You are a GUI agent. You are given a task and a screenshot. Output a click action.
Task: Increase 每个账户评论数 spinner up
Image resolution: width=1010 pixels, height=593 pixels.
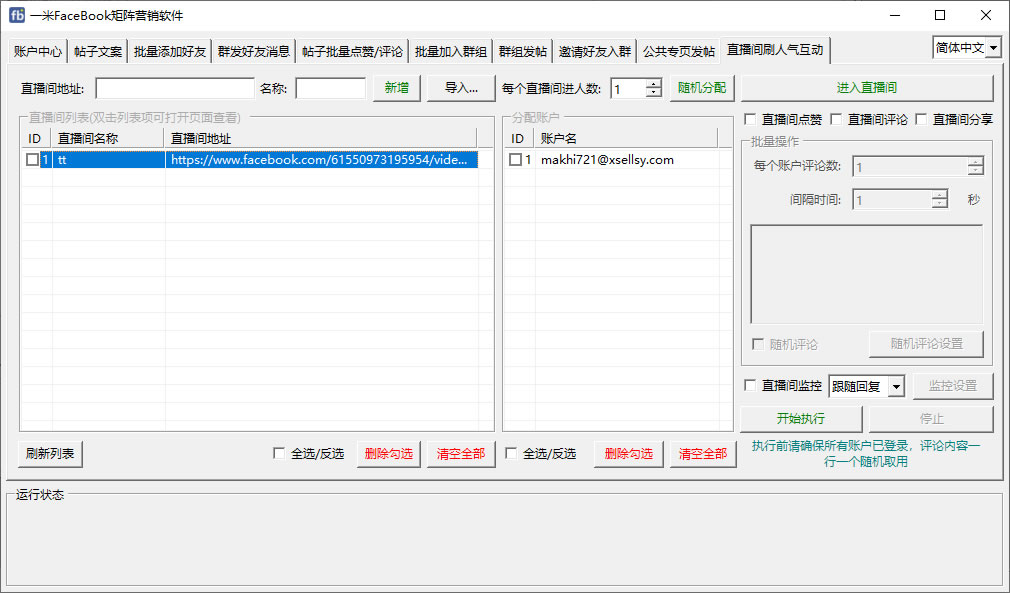click(975, 162)
